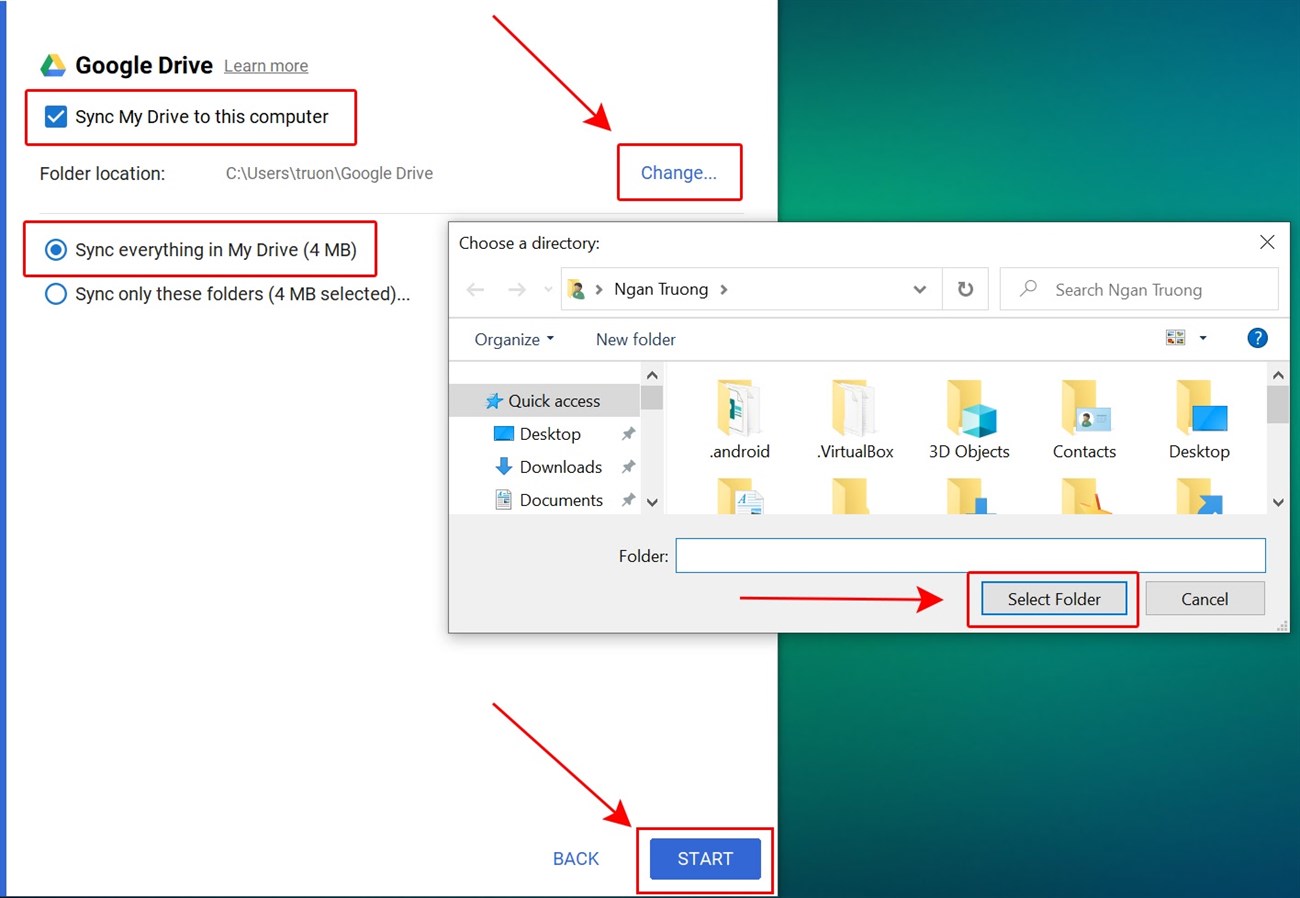Change view using the view layout icon
Image resolution: width=1300 pixels, height=898 pixels.
click(x=1175, y=338)
